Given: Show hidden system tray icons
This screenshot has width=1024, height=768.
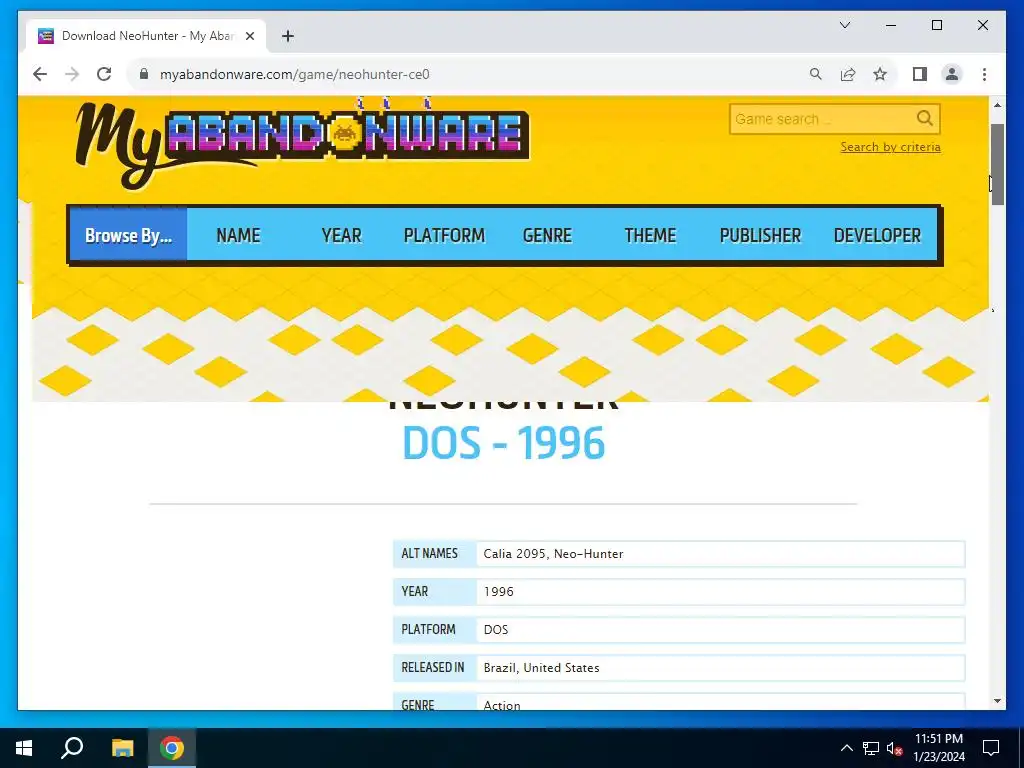Looking at the screenshot, I should (x=846, y=748).
